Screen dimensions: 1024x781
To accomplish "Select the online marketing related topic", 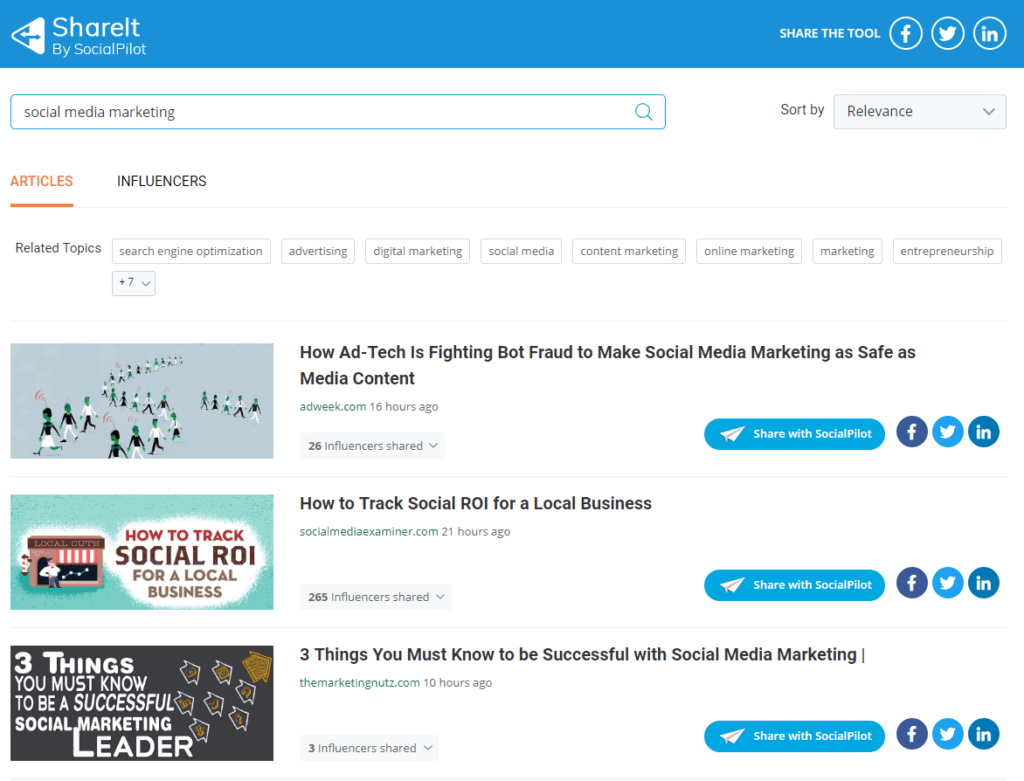I will pyautogui.click(x=749, y=251).
